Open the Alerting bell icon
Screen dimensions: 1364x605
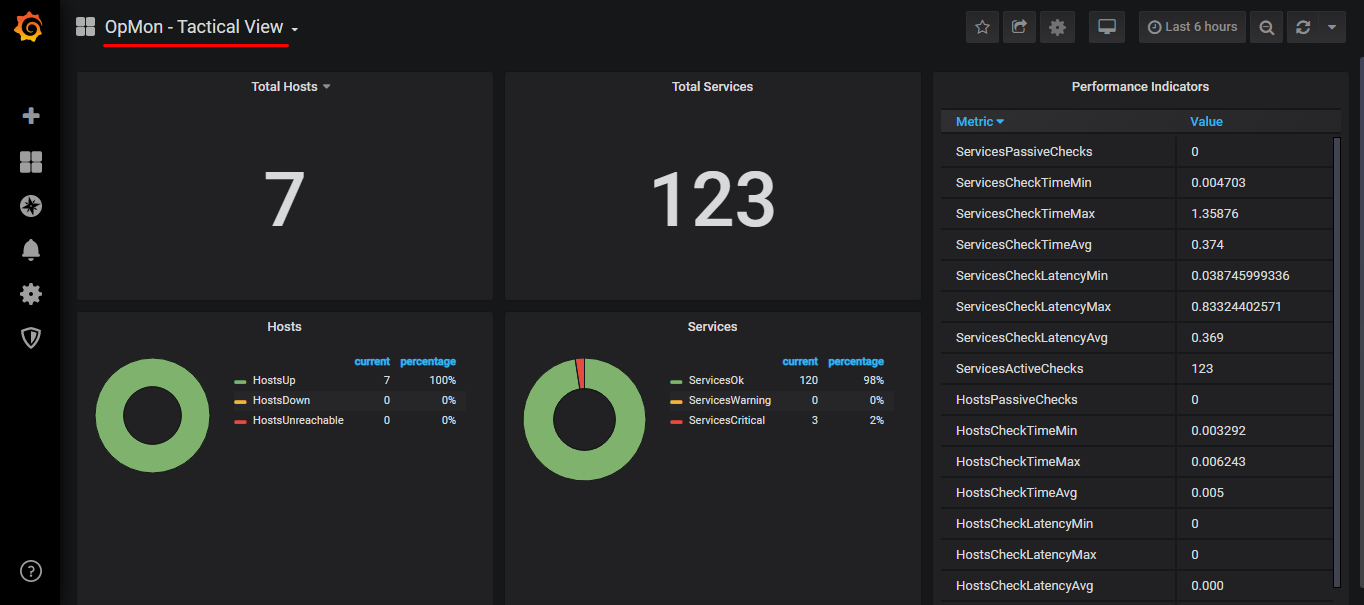[x=31, y=250]
